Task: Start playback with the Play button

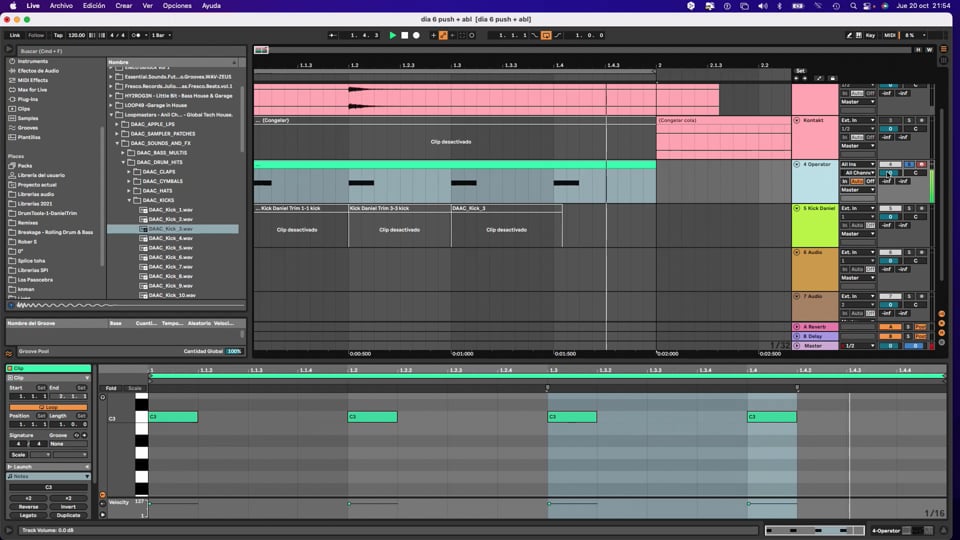Action: (392, 36)
